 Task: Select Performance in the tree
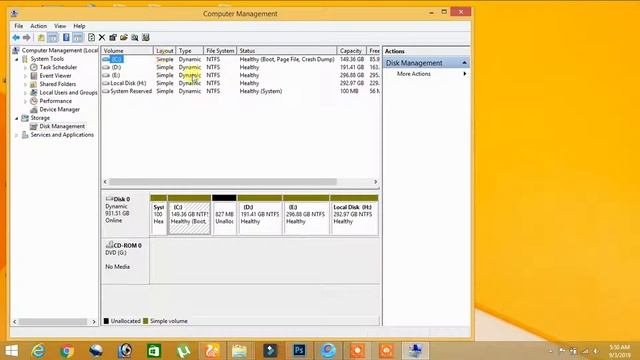click(x=56, y=101)
